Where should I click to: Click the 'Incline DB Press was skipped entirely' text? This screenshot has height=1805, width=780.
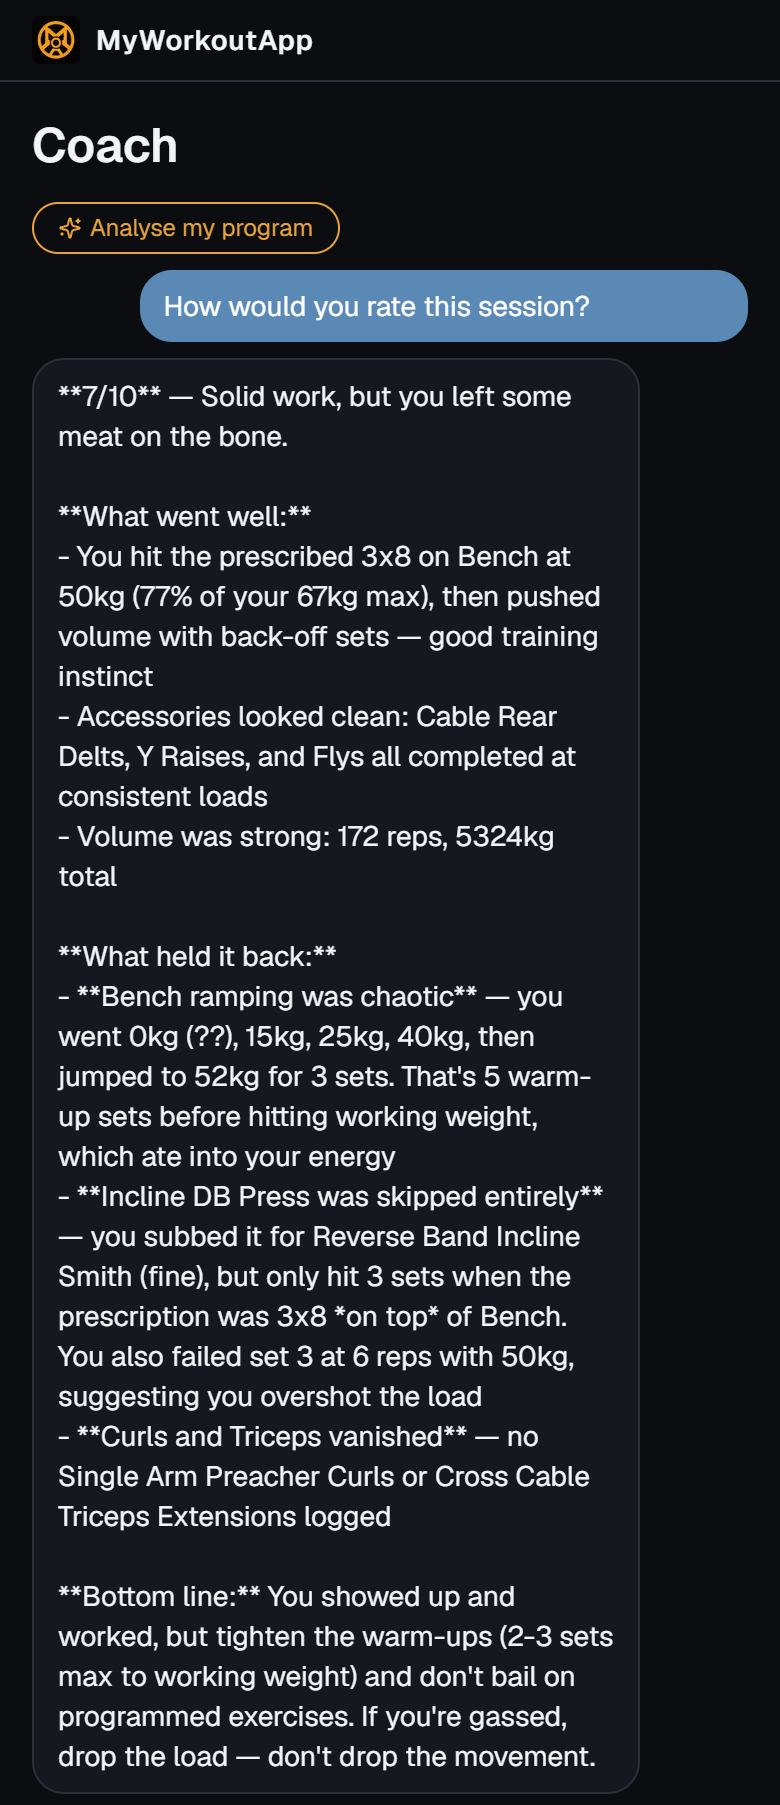[340, 1197]
